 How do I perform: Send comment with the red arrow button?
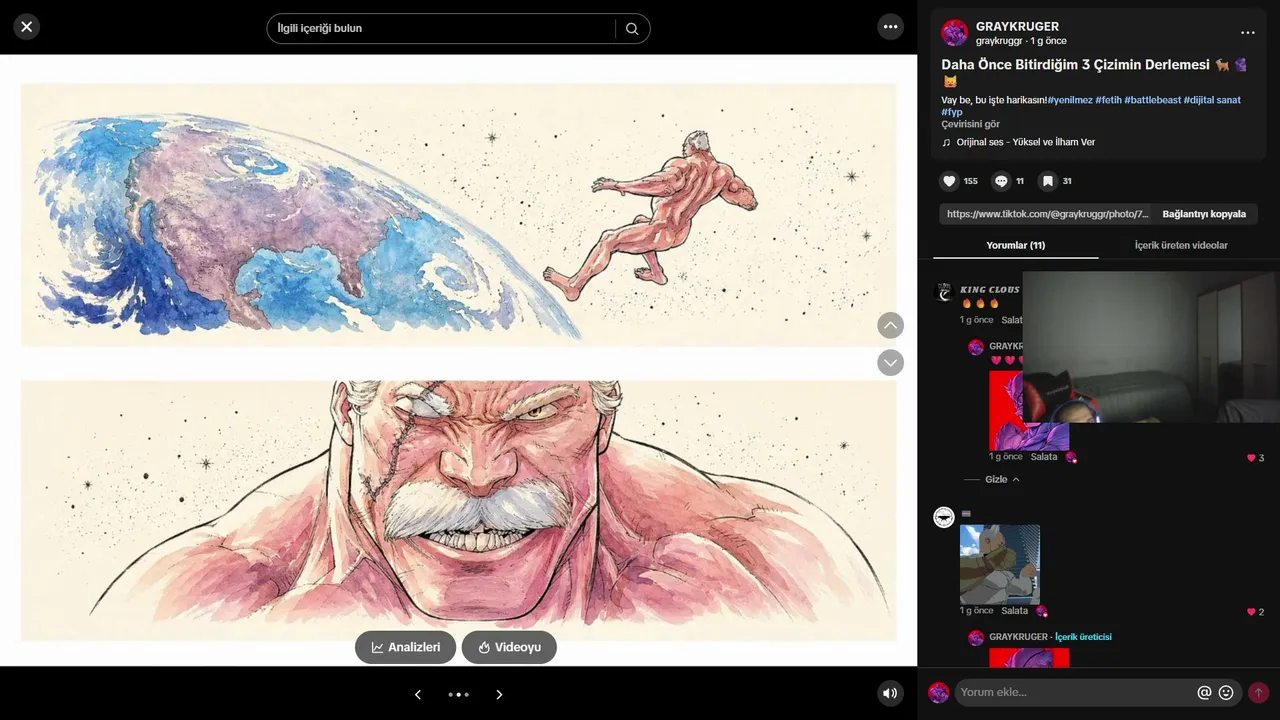tap(1258, 692)
